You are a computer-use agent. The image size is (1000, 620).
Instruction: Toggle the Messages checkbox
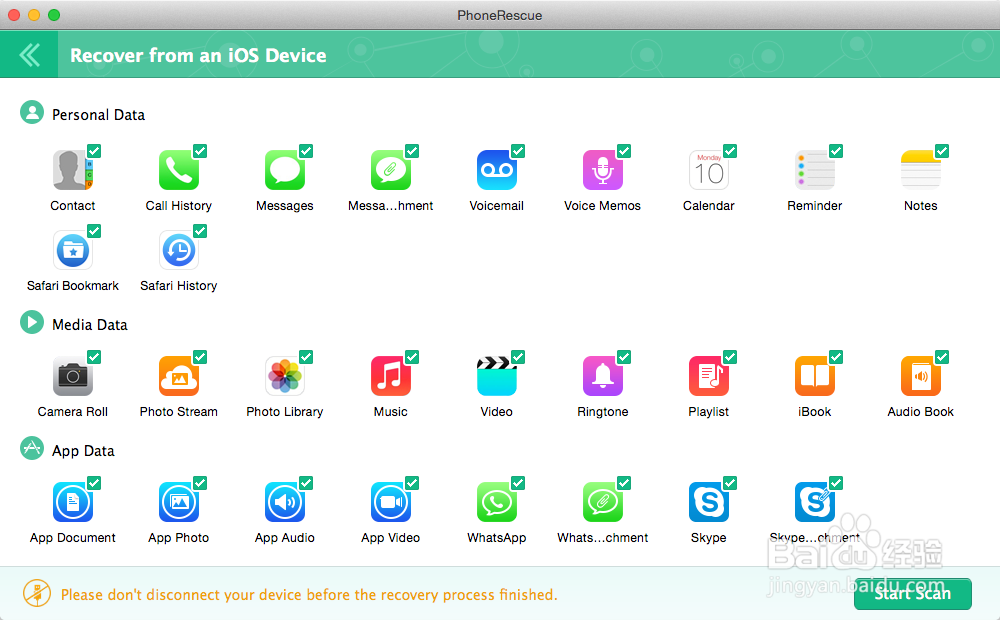306,151
